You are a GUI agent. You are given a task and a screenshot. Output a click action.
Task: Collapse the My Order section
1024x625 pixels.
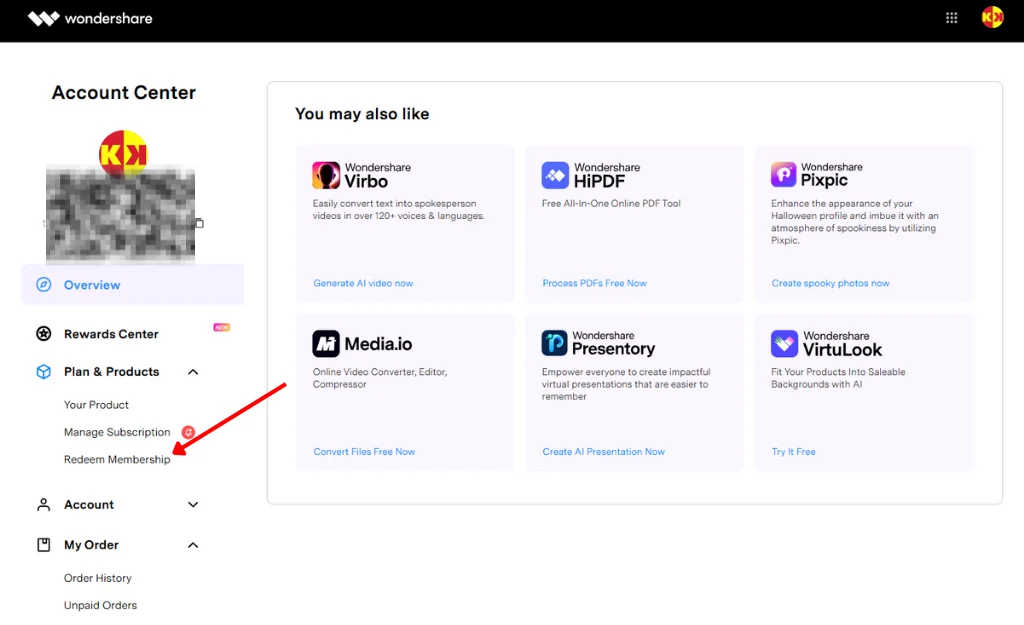[193, 545]
